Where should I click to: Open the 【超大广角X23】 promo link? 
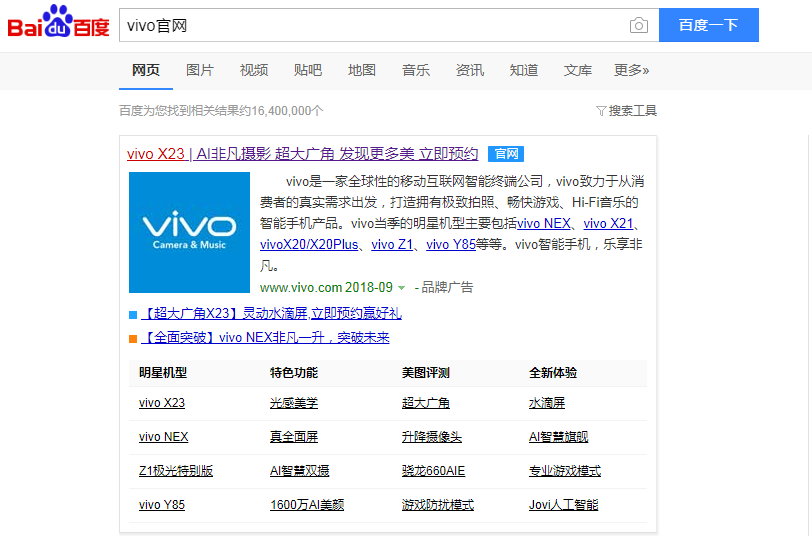coord(271,313)
